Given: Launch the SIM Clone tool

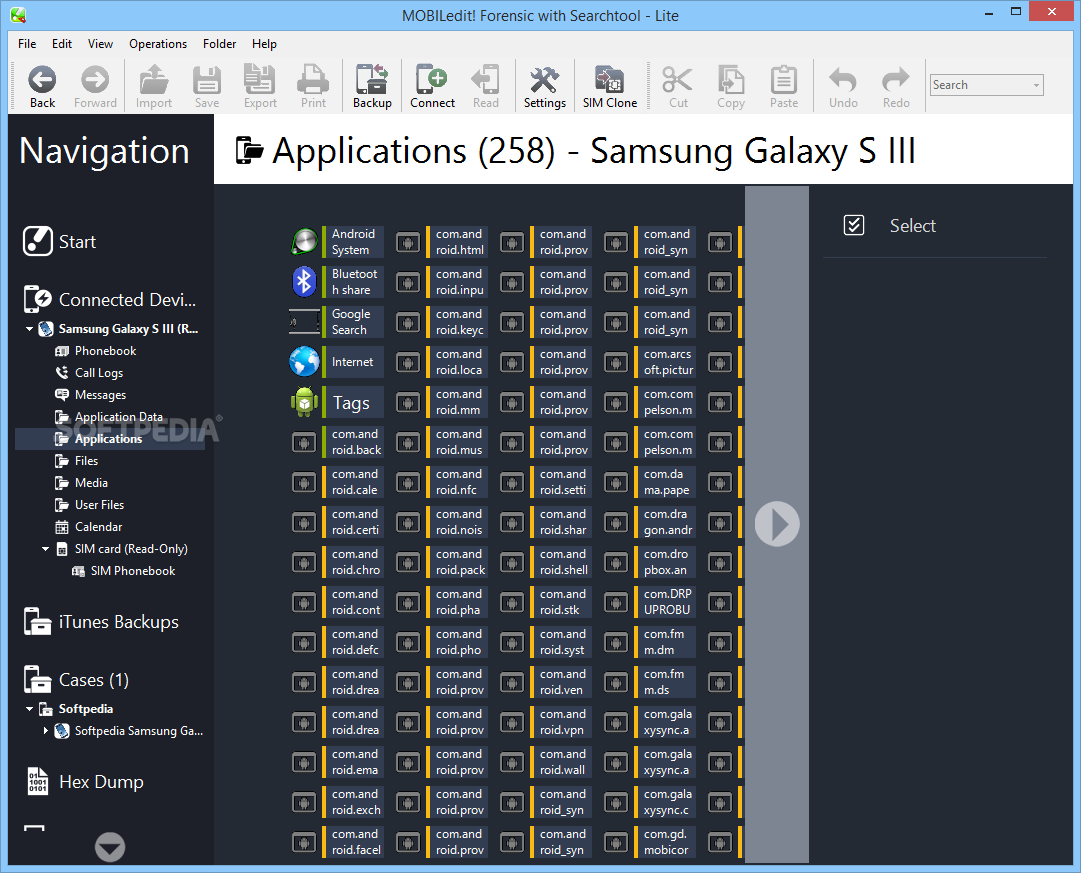Looking at the screenshot, I should [610, 87].
